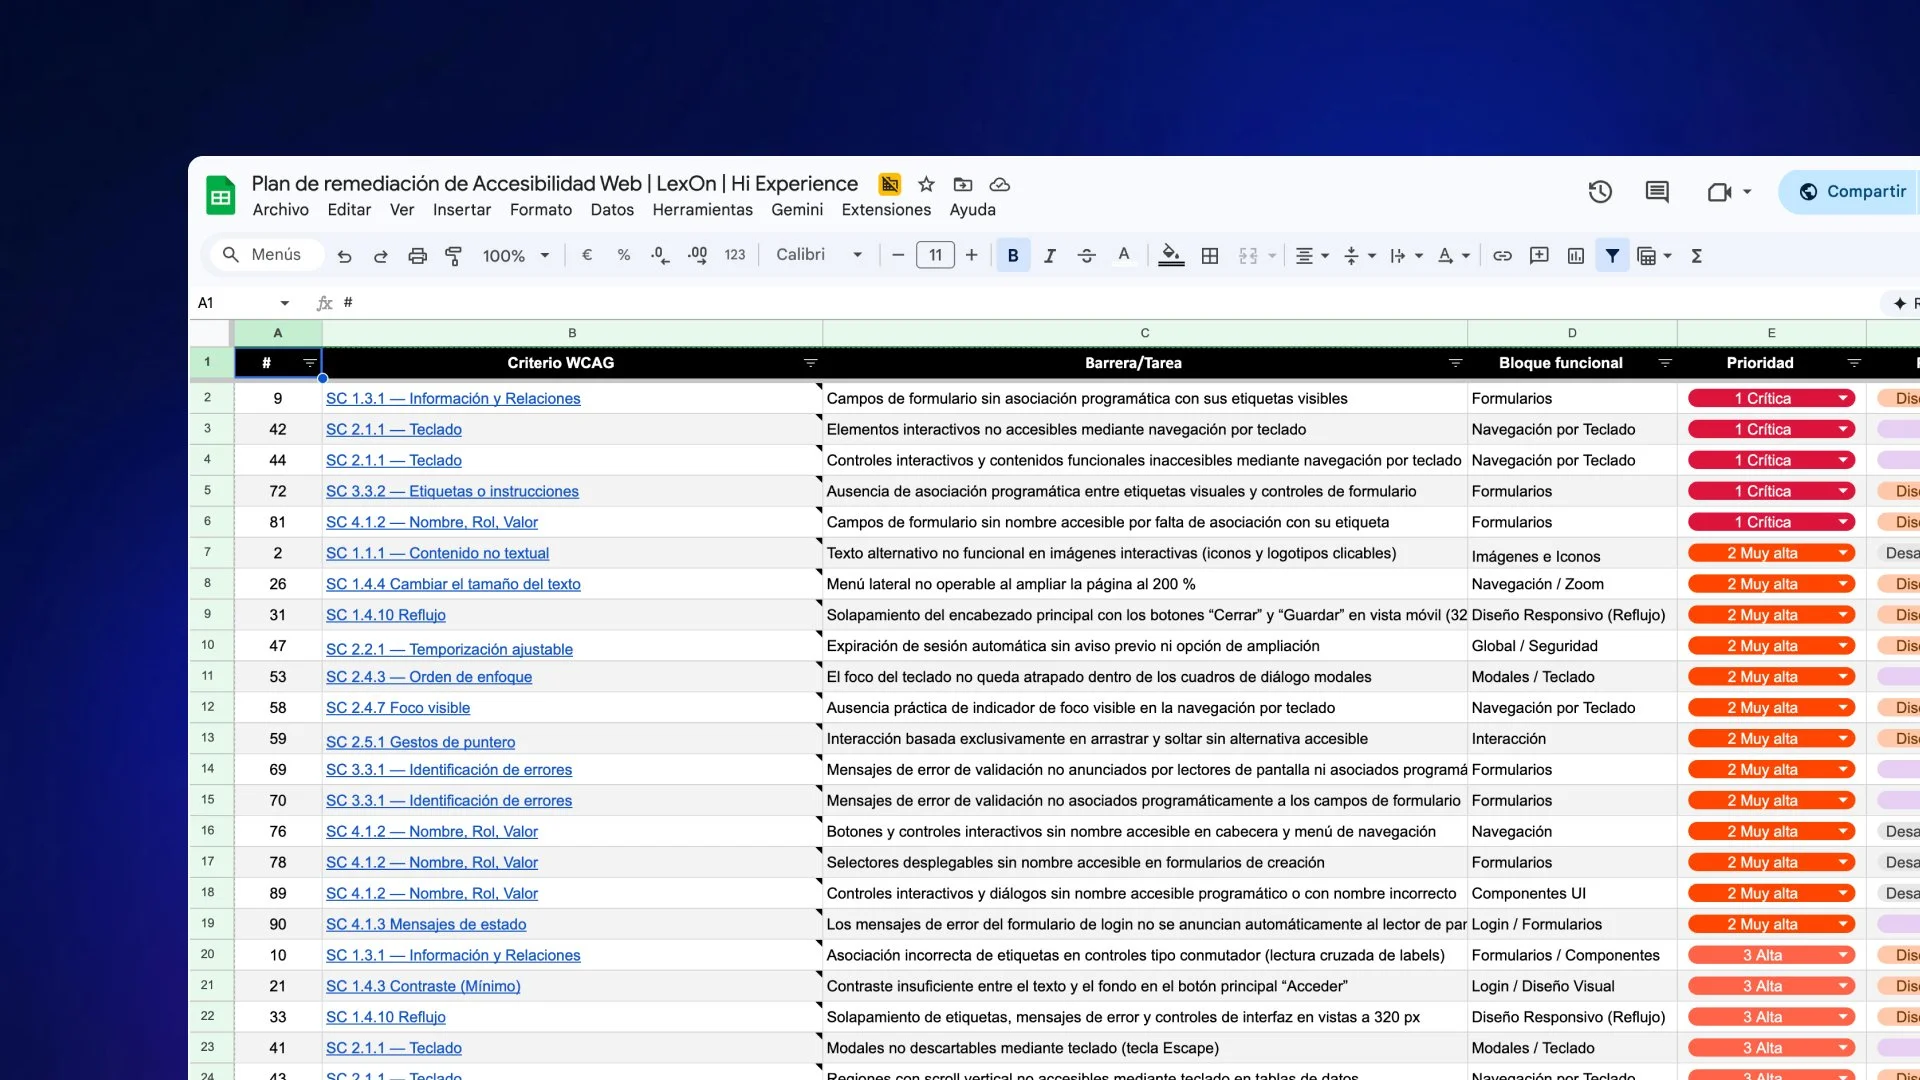Increase decimal places
1920x1080 pixels.
(697, 255)
